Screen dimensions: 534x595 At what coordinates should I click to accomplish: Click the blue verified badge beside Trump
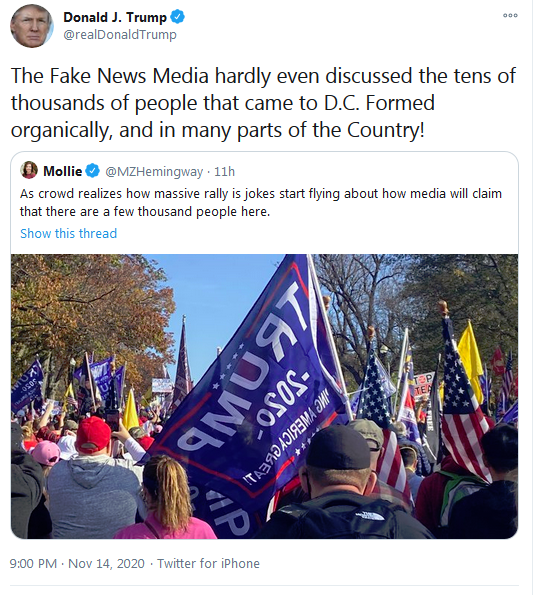point(177,17)
